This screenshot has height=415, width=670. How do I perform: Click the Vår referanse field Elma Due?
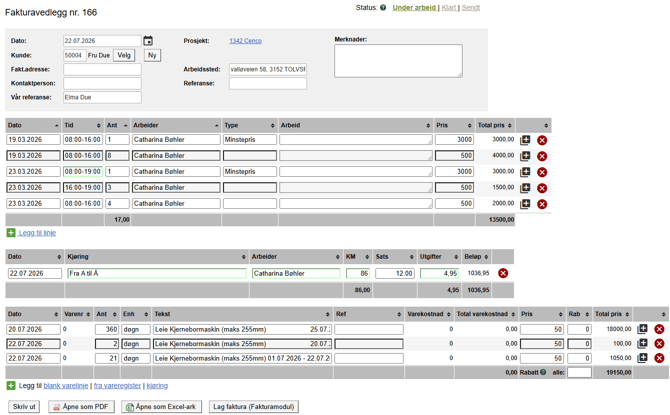pos(102,97)
